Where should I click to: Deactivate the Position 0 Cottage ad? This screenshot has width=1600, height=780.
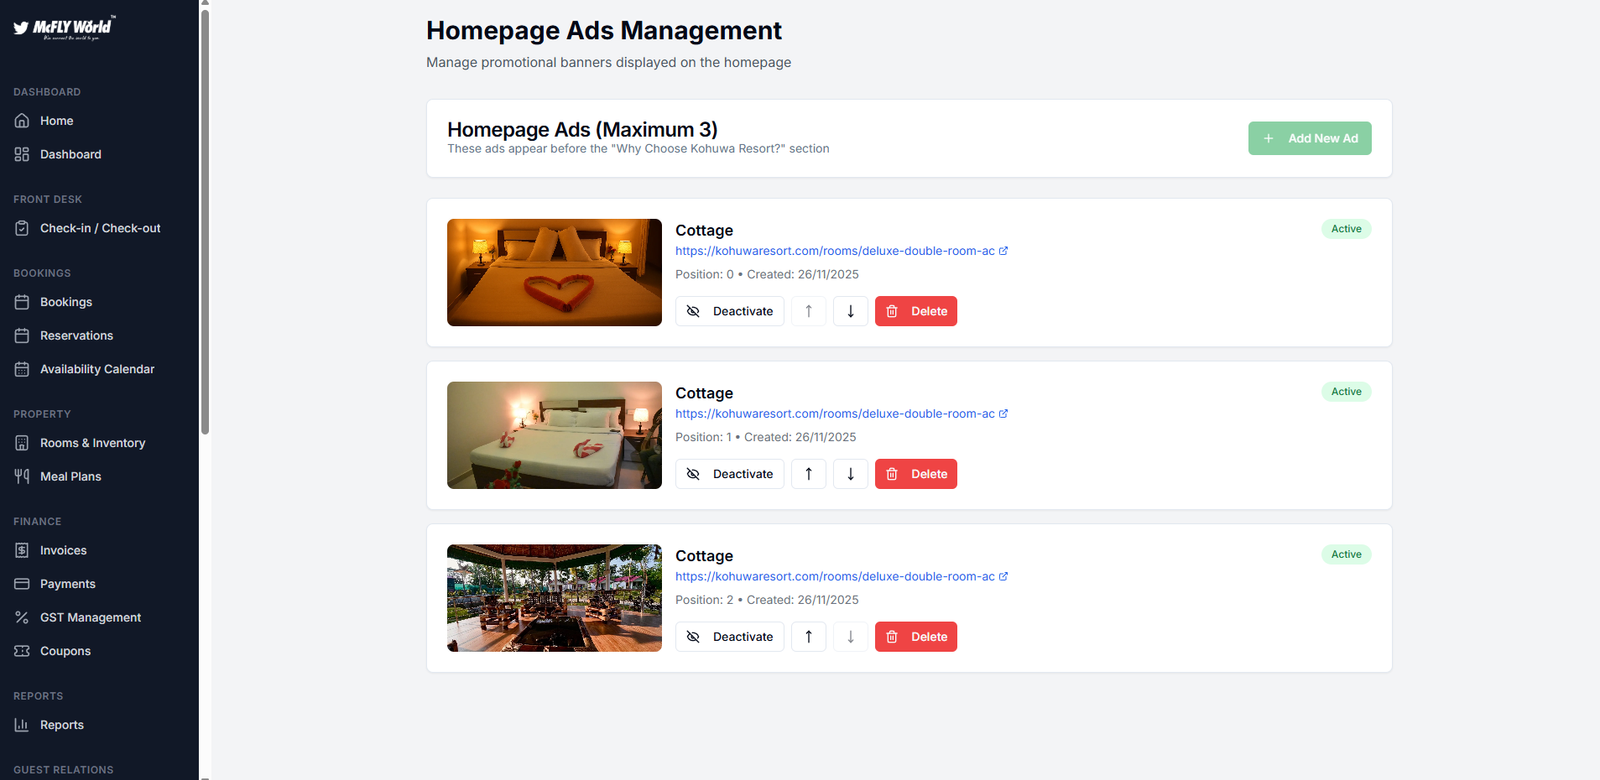pyautogui.click(x=730, y=311)
